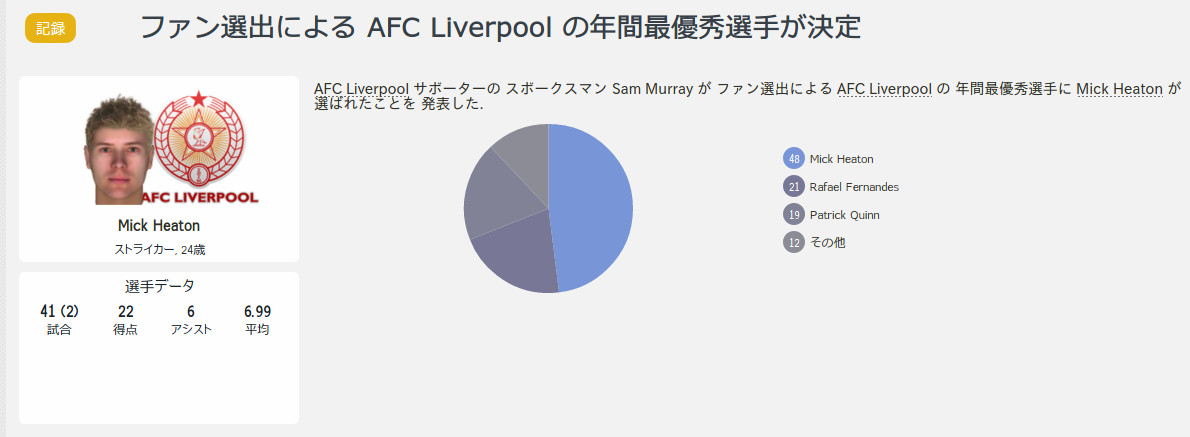
Task: Select the blue Mick Heaton pie slice
Action: pos(596,205)
